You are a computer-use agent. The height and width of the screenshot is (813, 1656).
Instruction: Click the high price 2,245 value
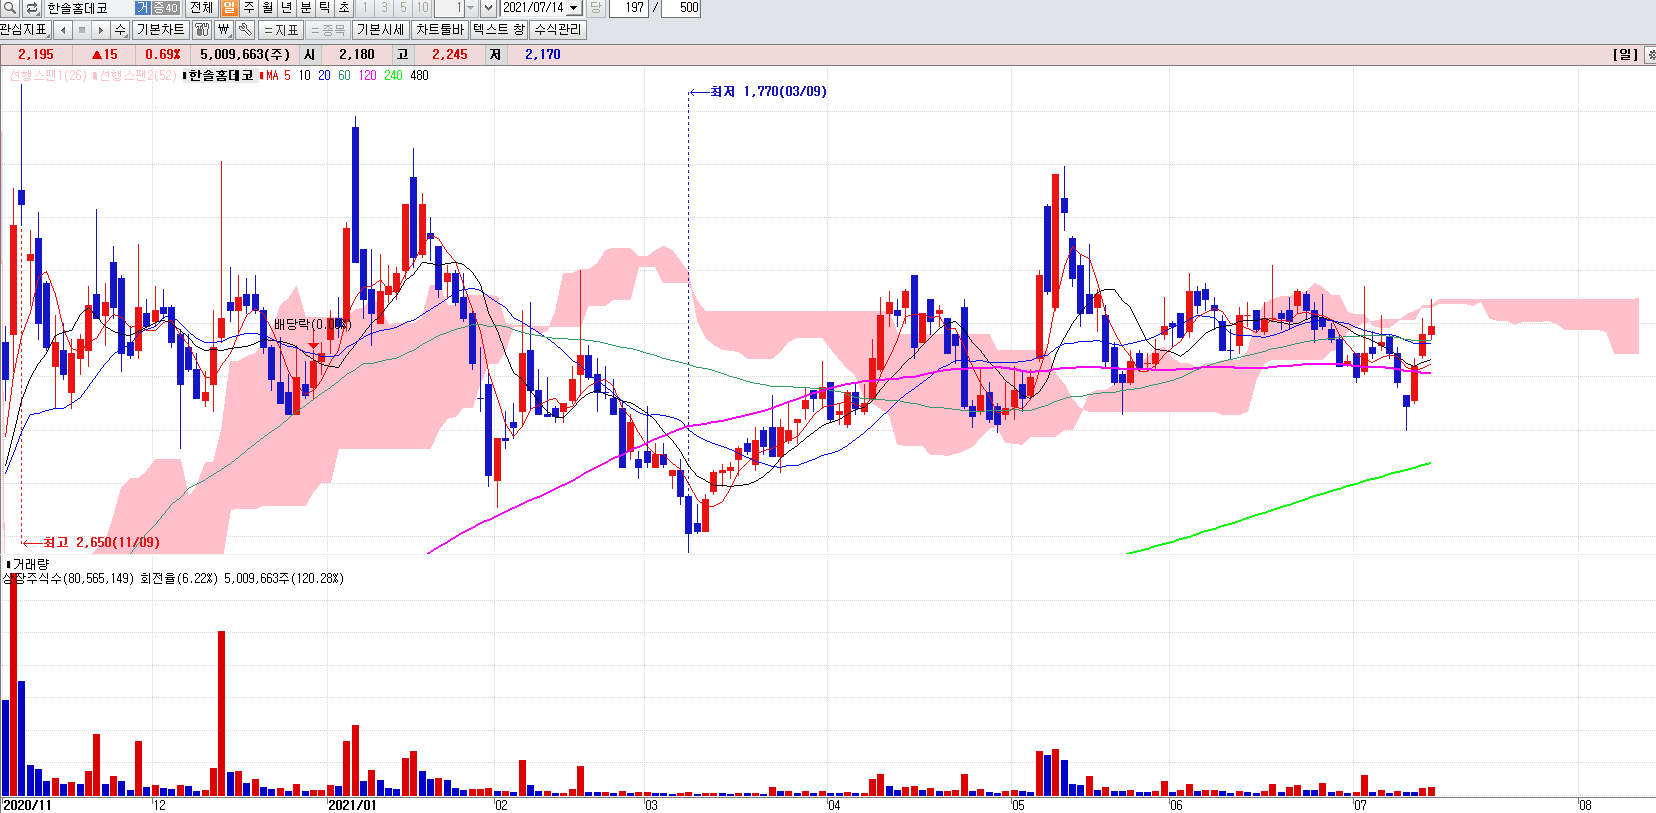[450, 55]
